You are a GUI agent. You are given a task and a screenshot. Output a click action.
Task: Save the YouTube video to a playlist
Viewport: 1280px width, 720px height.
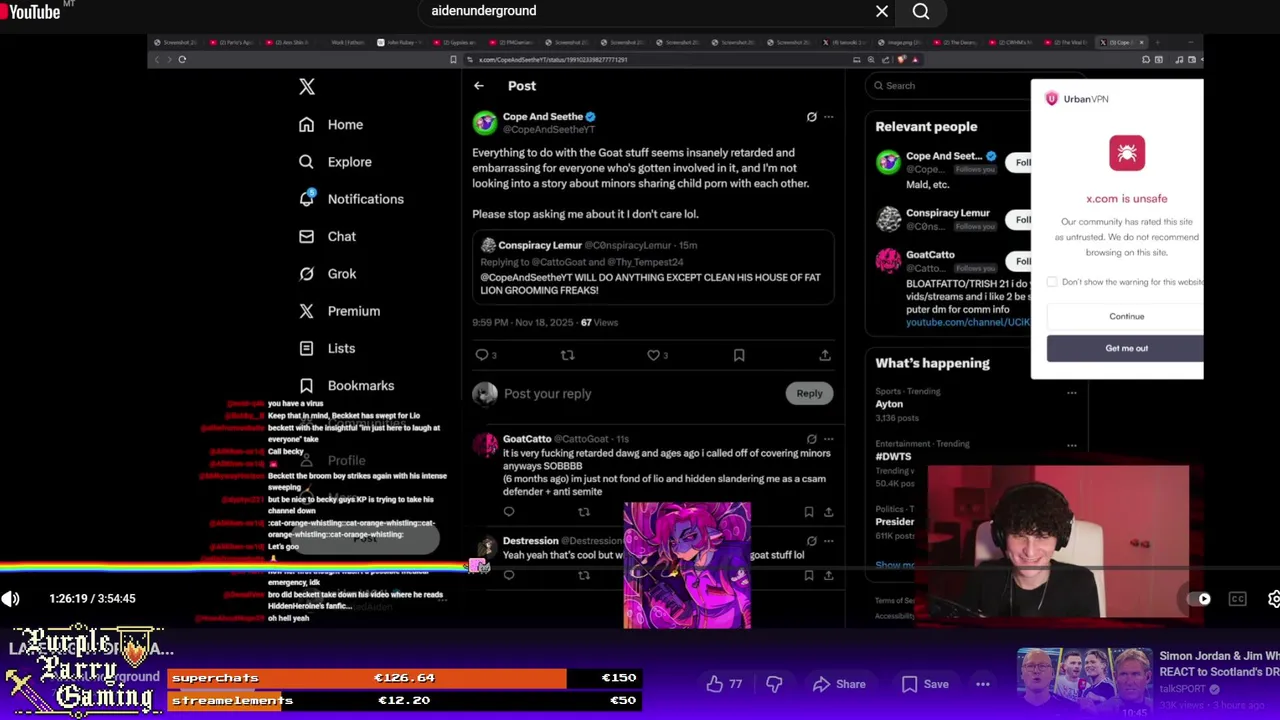click(x=925, y=684)
